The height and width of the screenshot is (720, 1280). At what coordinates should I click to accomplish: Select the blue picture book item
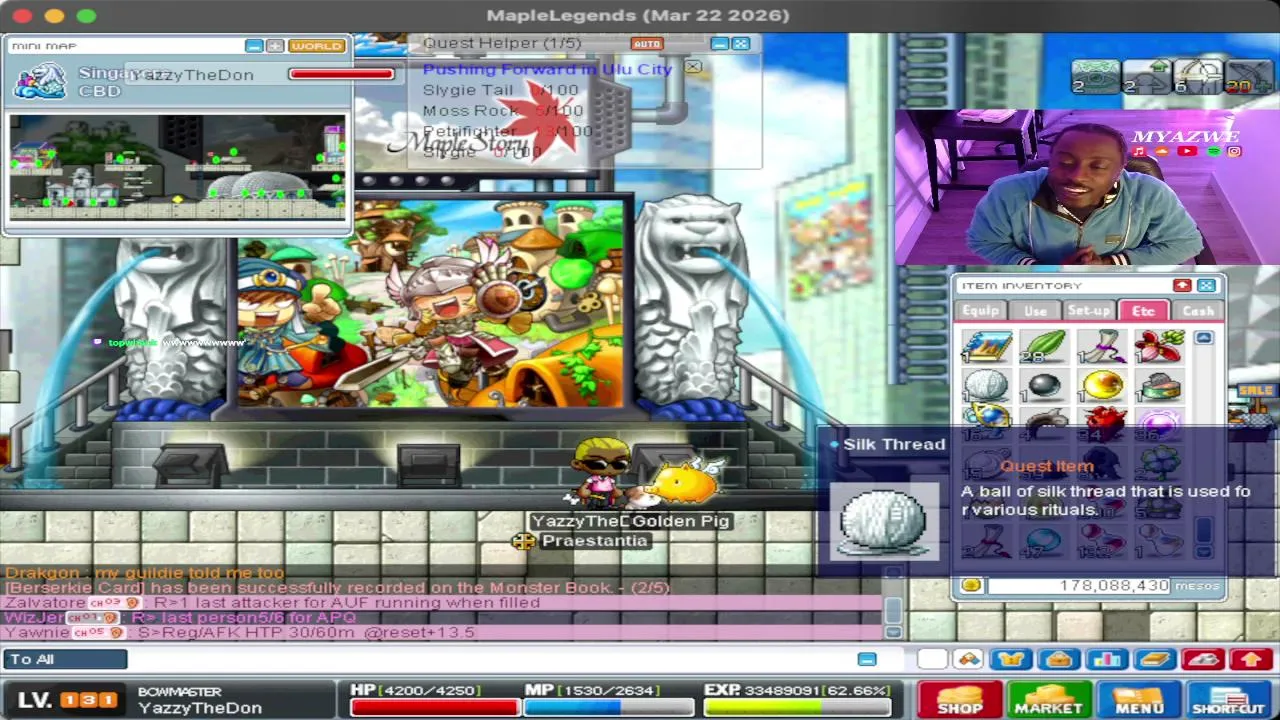tap(987, 347)
